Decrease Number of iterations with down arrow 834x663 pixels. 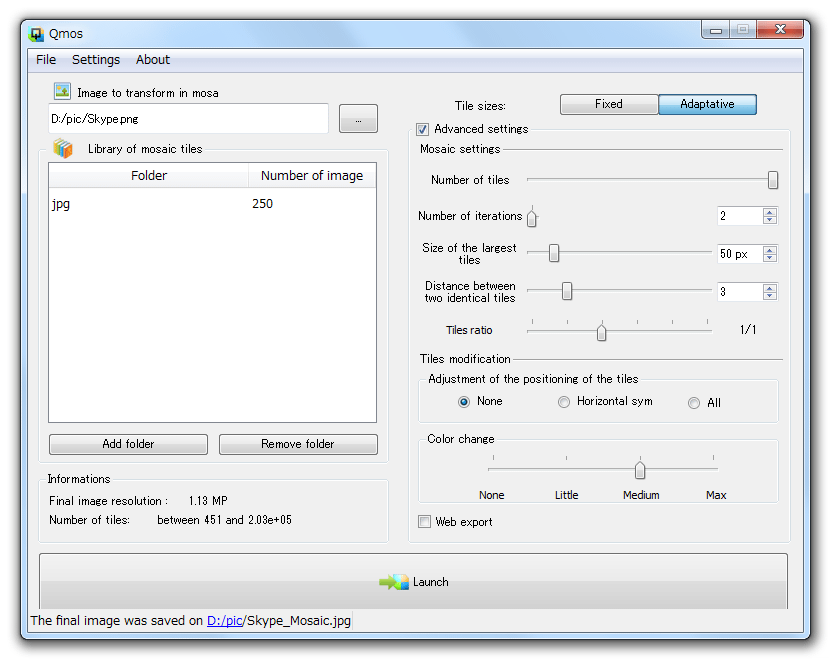click(769, 220)
